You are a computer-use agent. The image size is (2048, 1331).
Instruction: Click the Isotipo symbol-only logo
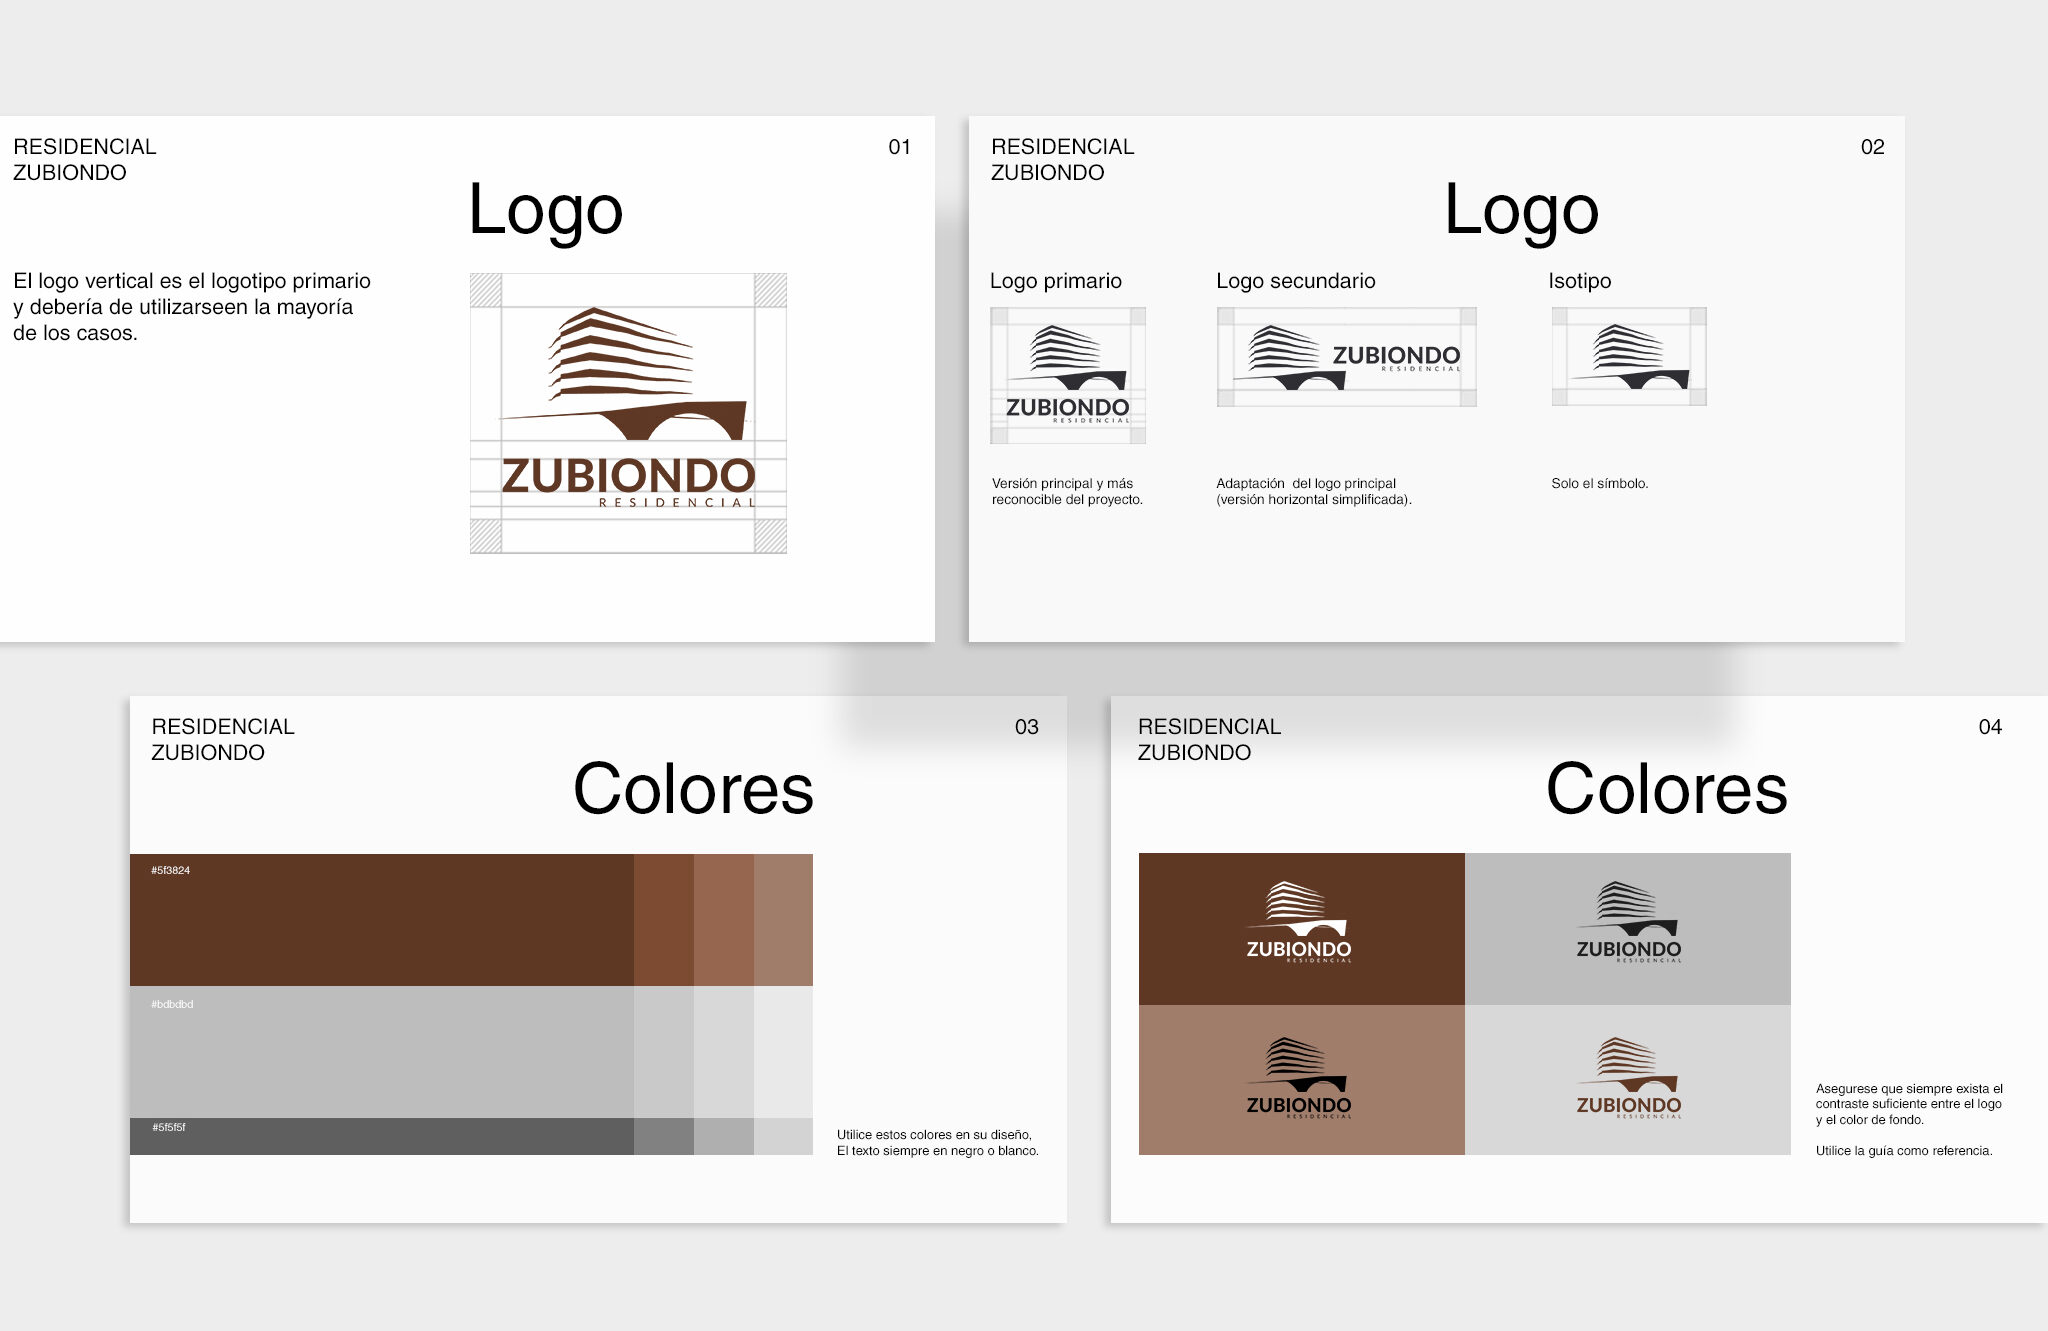[x=1629, y=357]
